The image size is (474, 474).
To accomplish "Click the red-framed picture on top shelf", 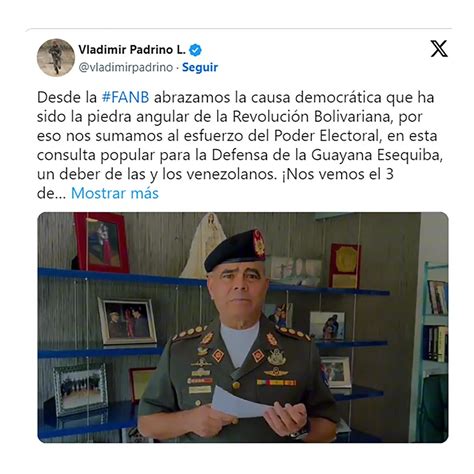I will coord(101,242).
